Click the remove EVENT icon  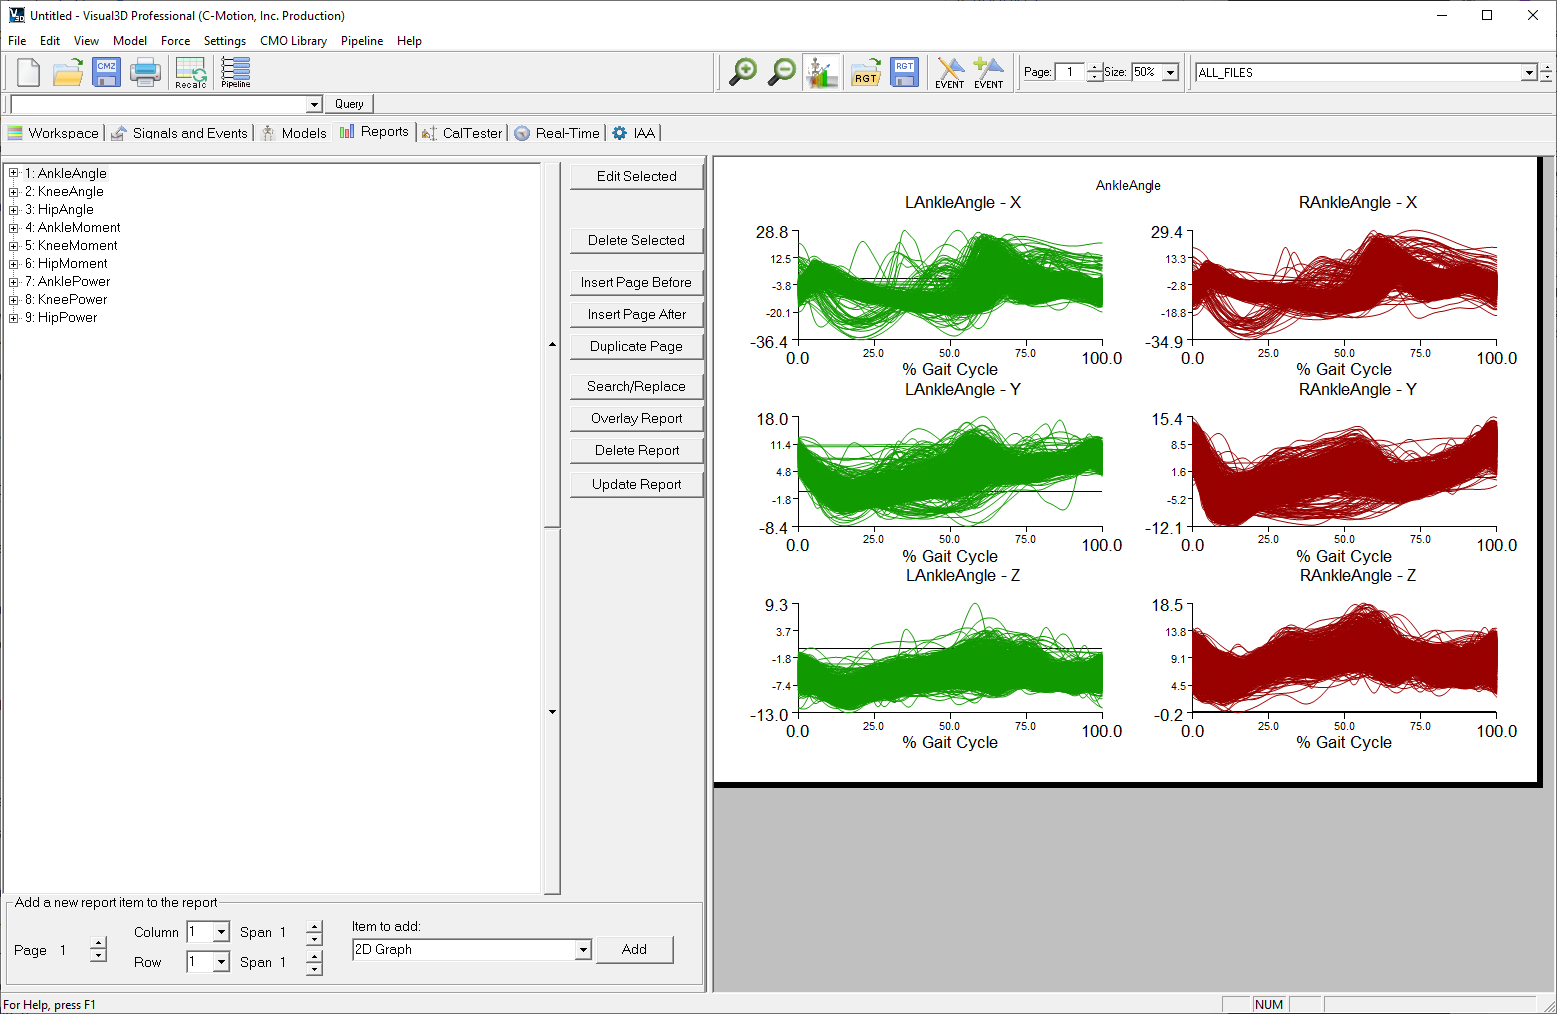(x=950, y=72)
